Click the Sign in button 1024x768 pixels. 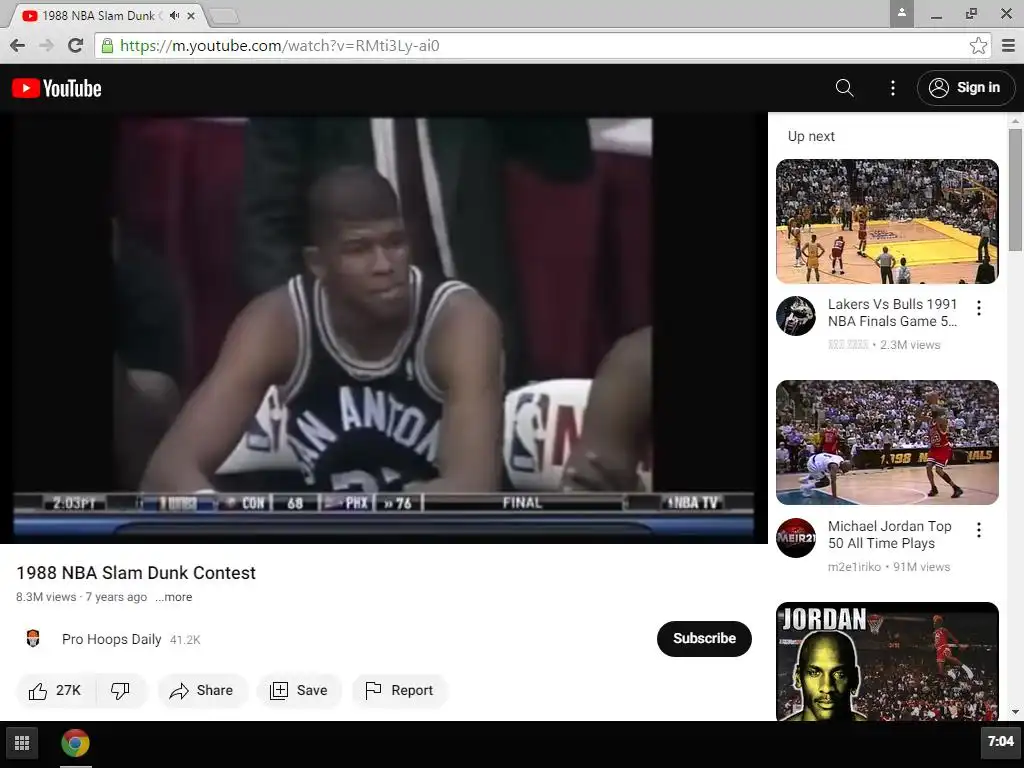pyautogui.click(x=965, y=88)
